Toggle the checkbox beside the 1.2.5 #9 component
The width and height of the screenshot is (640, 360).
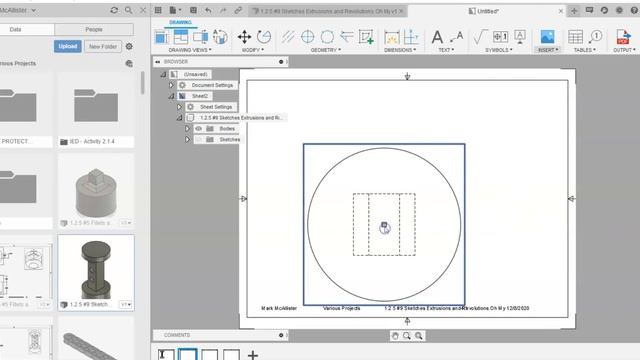pos(191,118)
